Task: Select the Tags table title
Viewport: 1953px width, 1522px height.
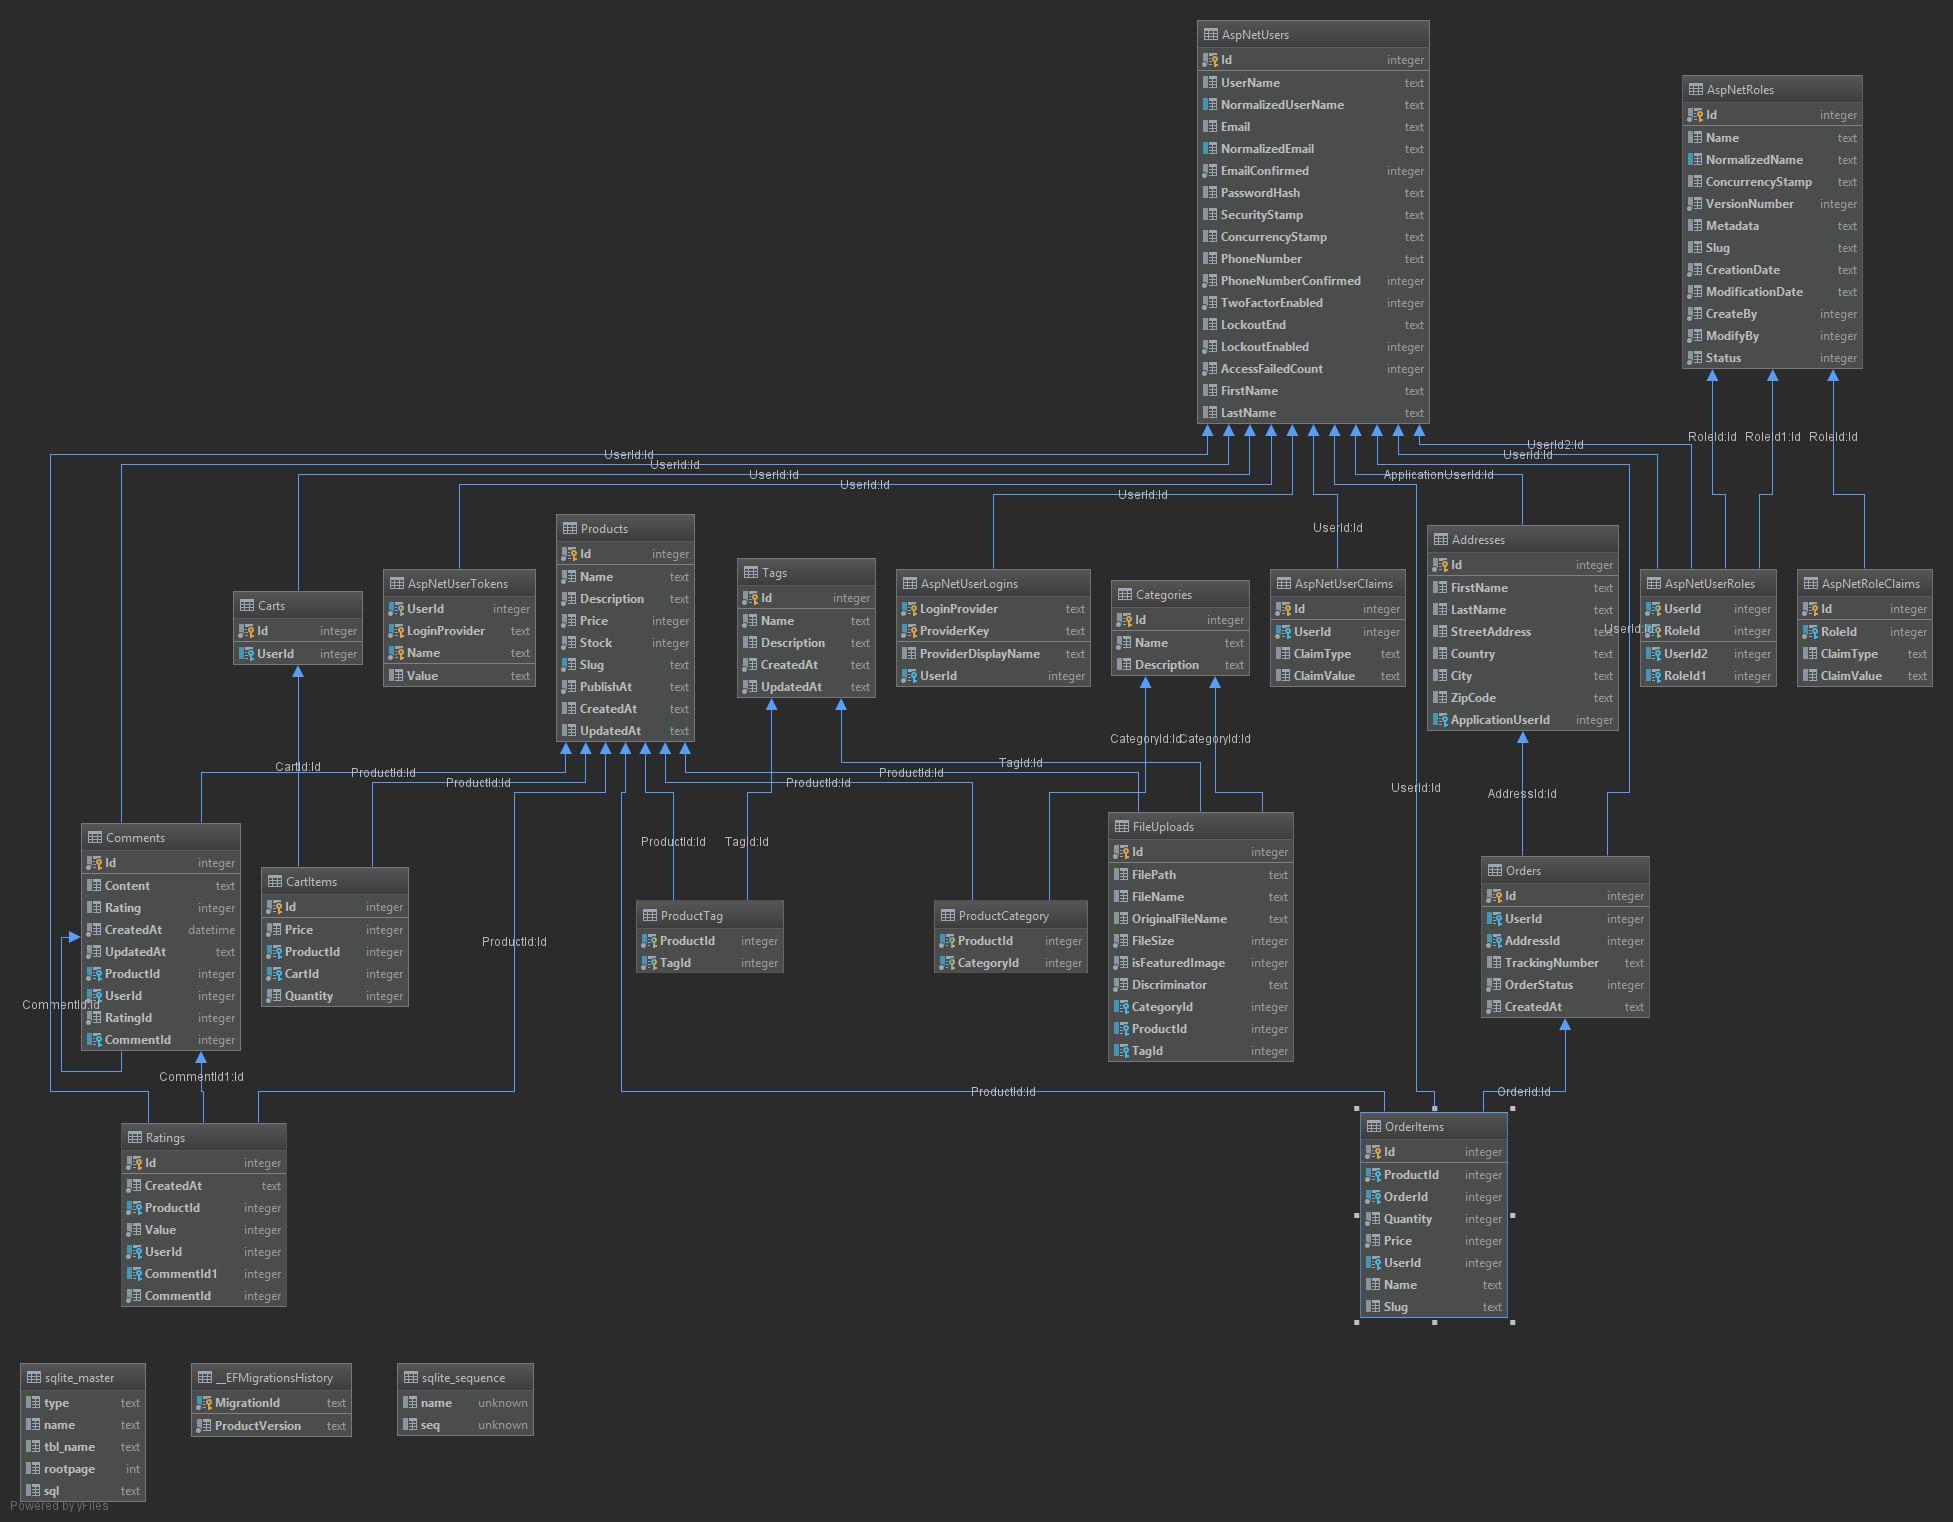Action: (774, 573)
